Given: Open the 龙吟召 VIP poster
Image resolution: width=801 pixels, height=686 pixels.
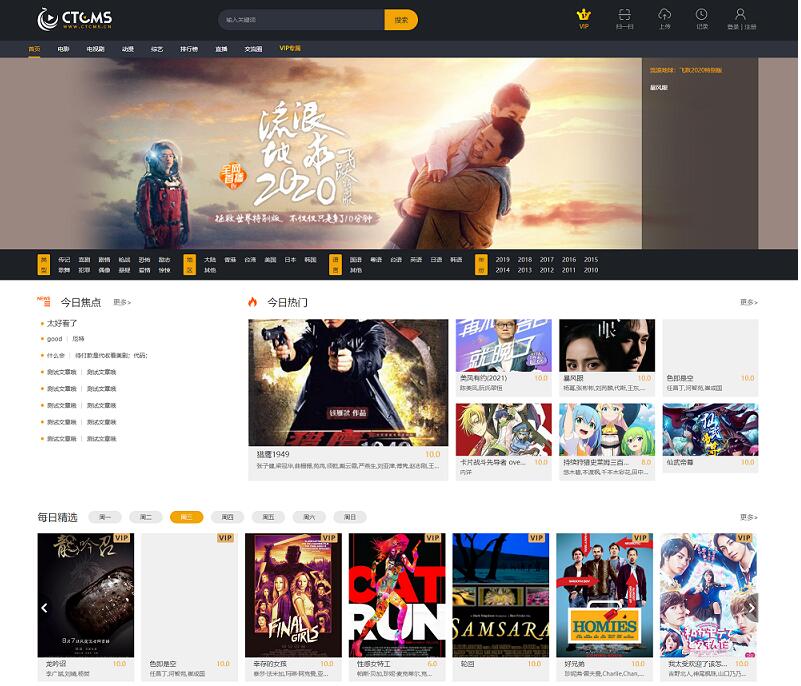Looking at the screenshot, I should 86,595.
